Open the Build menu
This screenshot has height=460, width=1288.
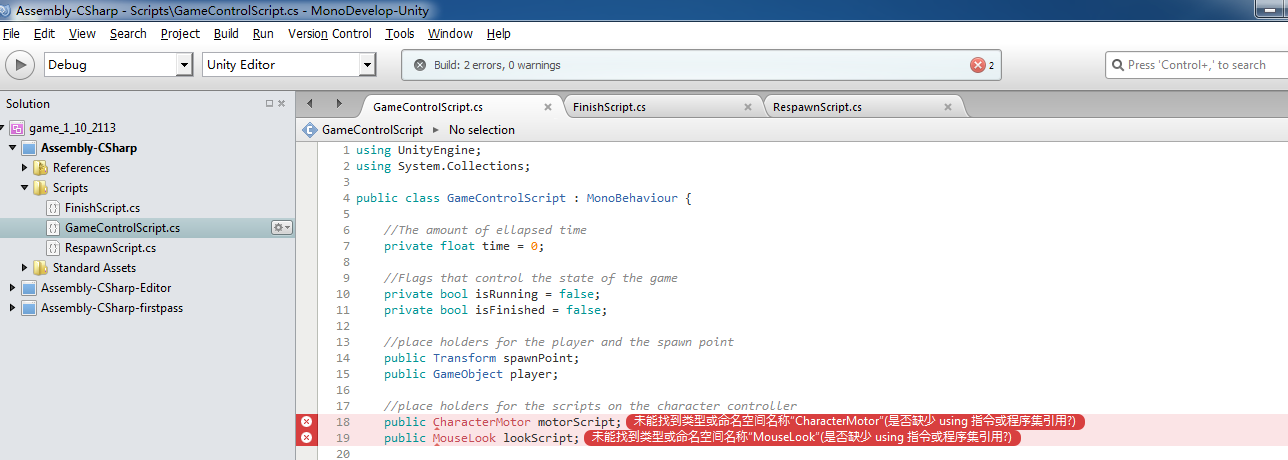226,33
